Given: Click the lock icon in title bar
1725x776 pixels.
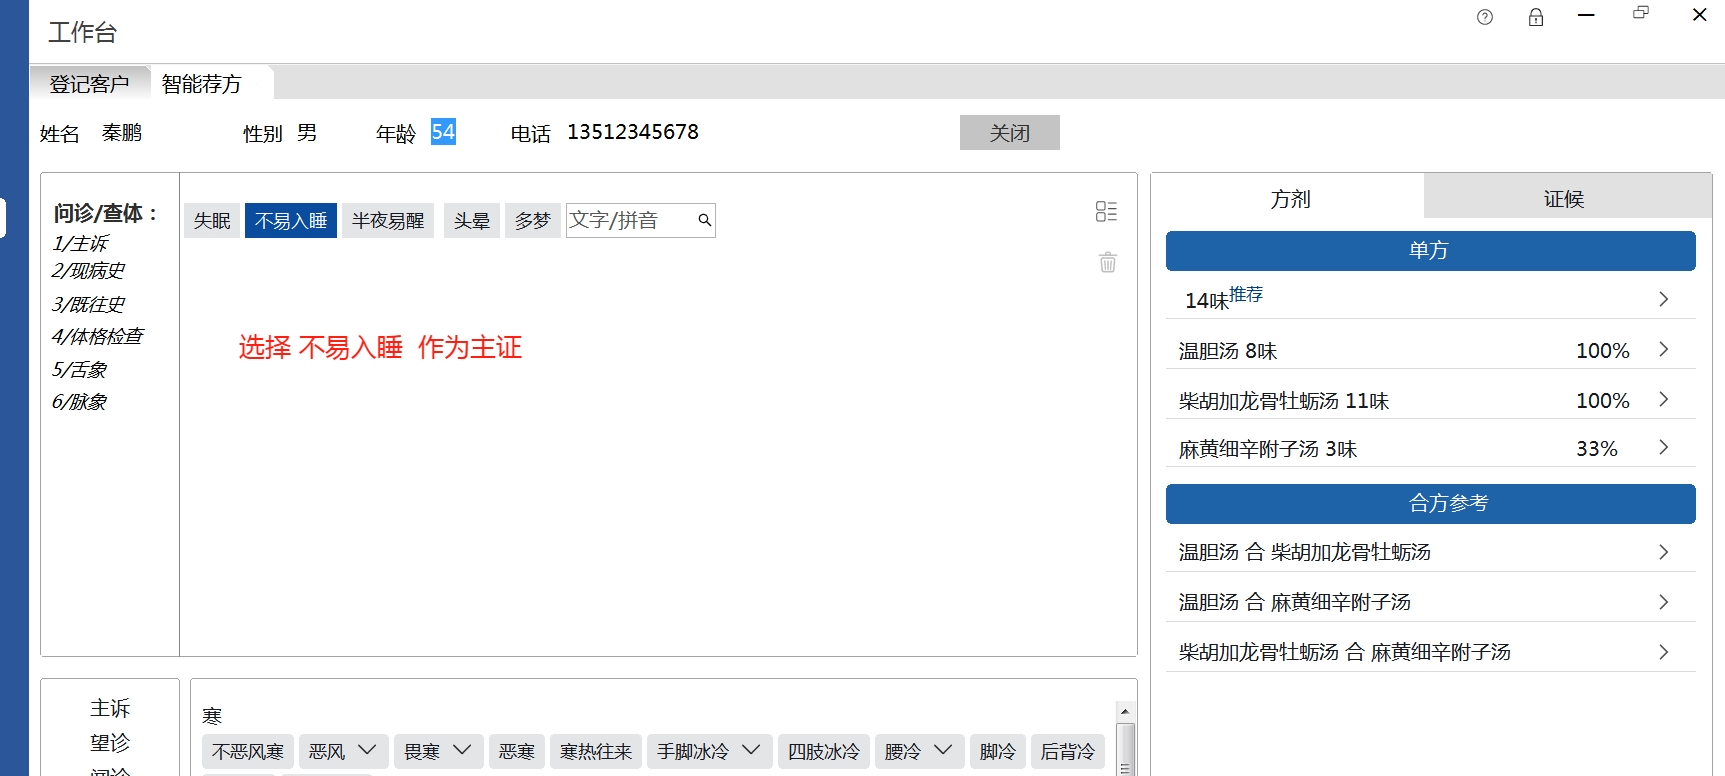Looking at the screenshot, I should pos(1536,17).
